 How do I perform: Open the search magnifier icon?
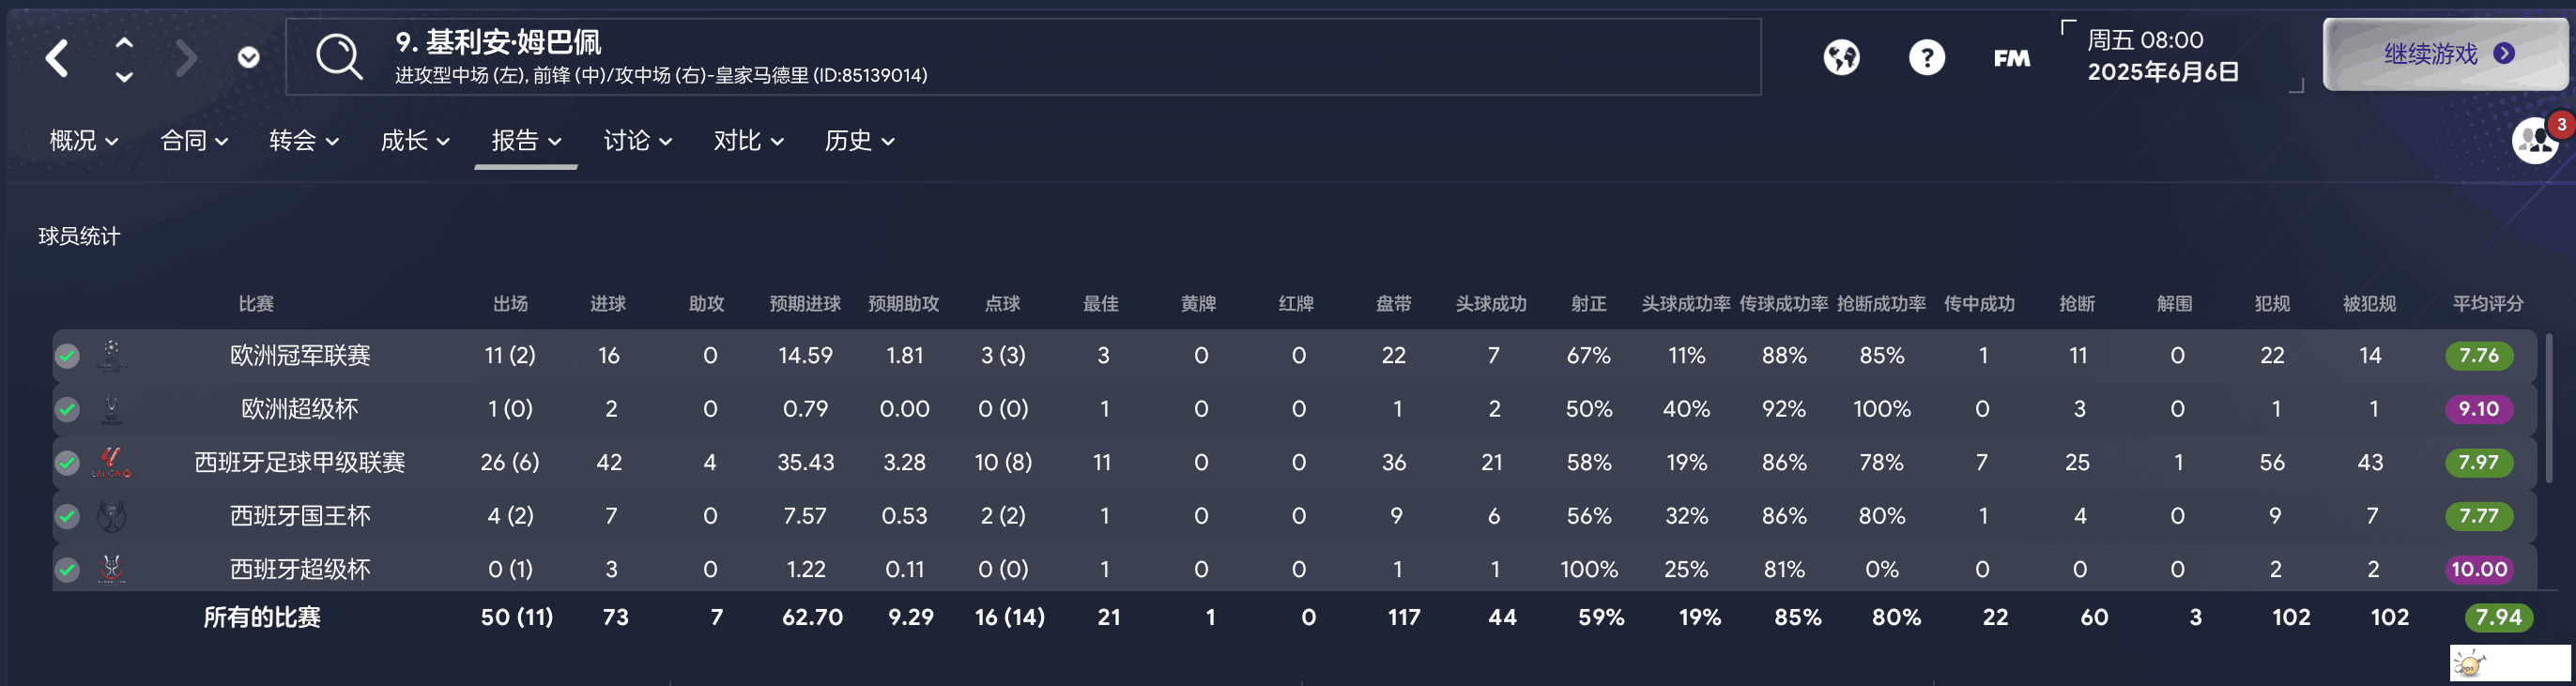click(x=339, y=57)
